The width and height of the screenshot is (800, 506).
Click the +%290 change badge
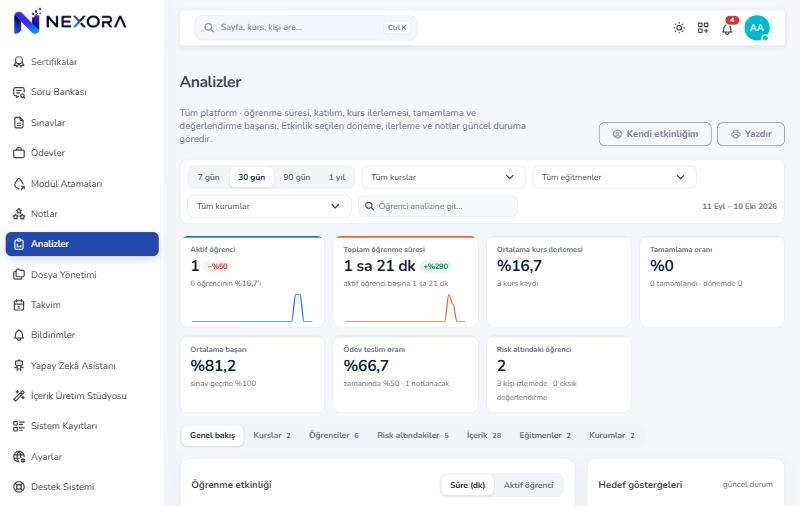point(436,266)
